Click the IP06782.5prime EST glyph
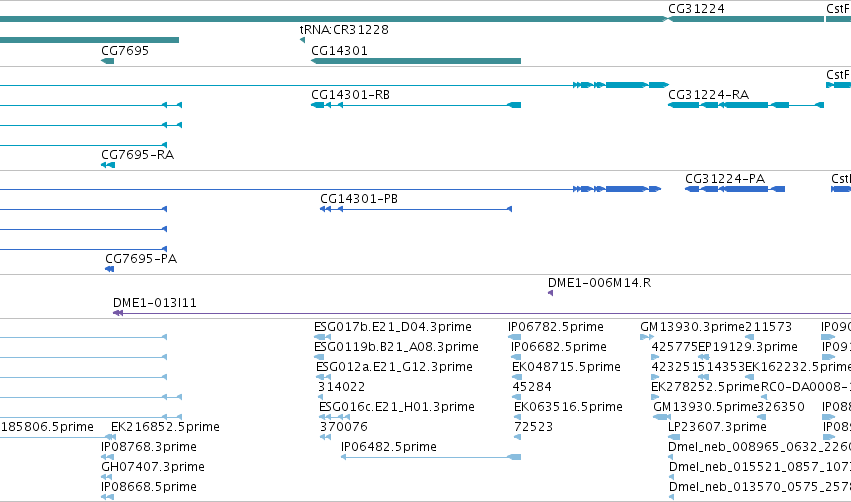 pyautogui.click(x=515, y=337)
